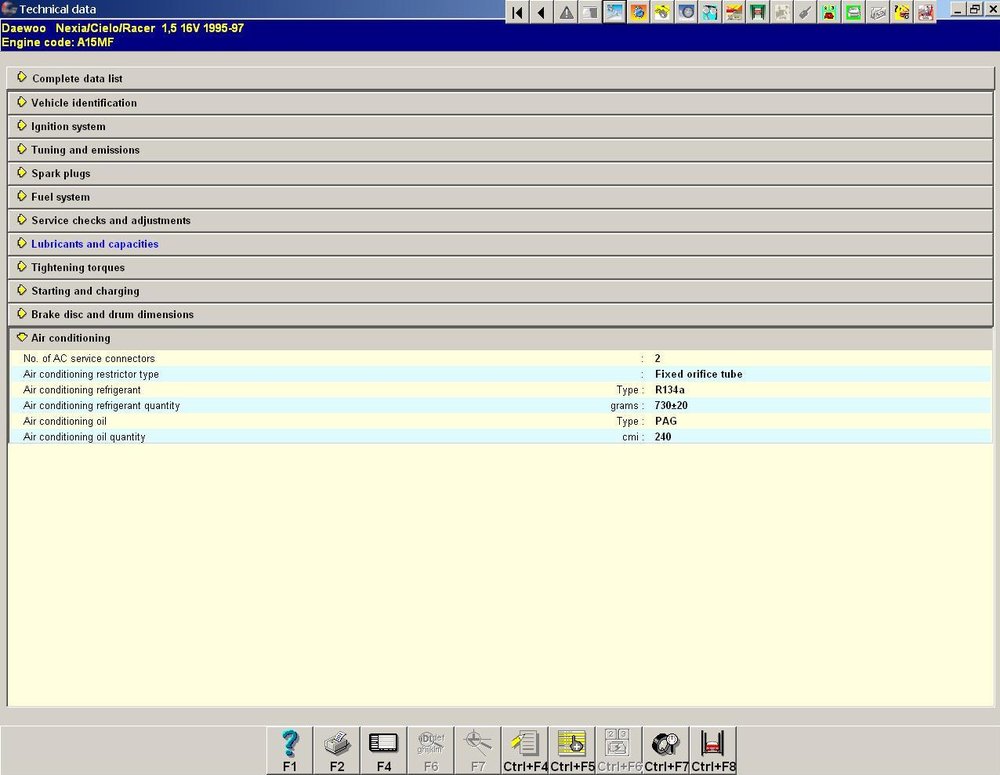Open the yellow question mark car module icon

[902, 12]
